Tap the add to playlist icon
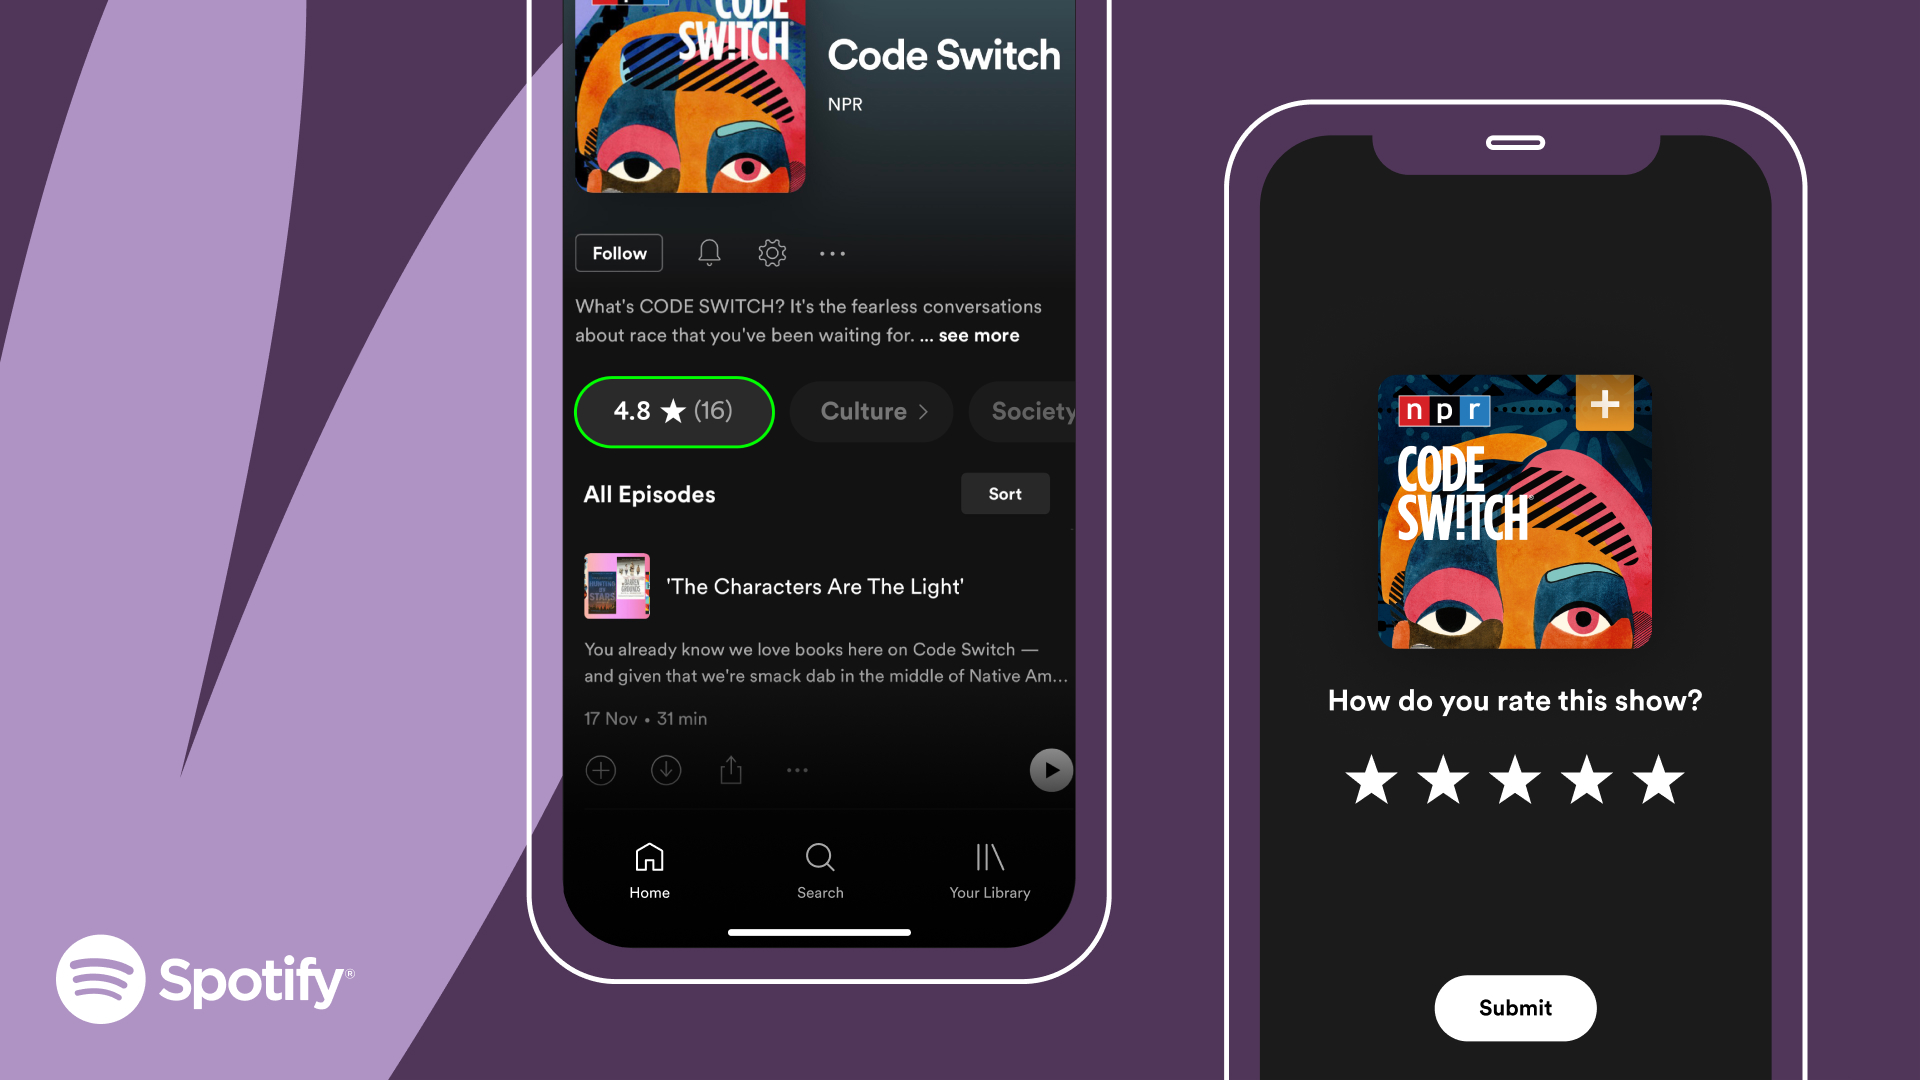Viewport: 1920px width, 1080px height. point(600,769)
